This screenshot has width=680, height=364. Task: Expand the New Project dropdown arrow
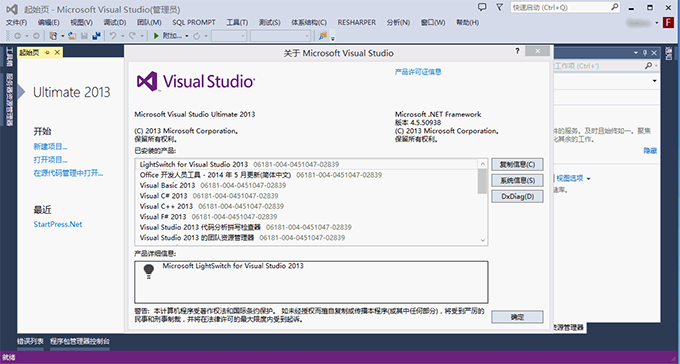tap(62, 36)
